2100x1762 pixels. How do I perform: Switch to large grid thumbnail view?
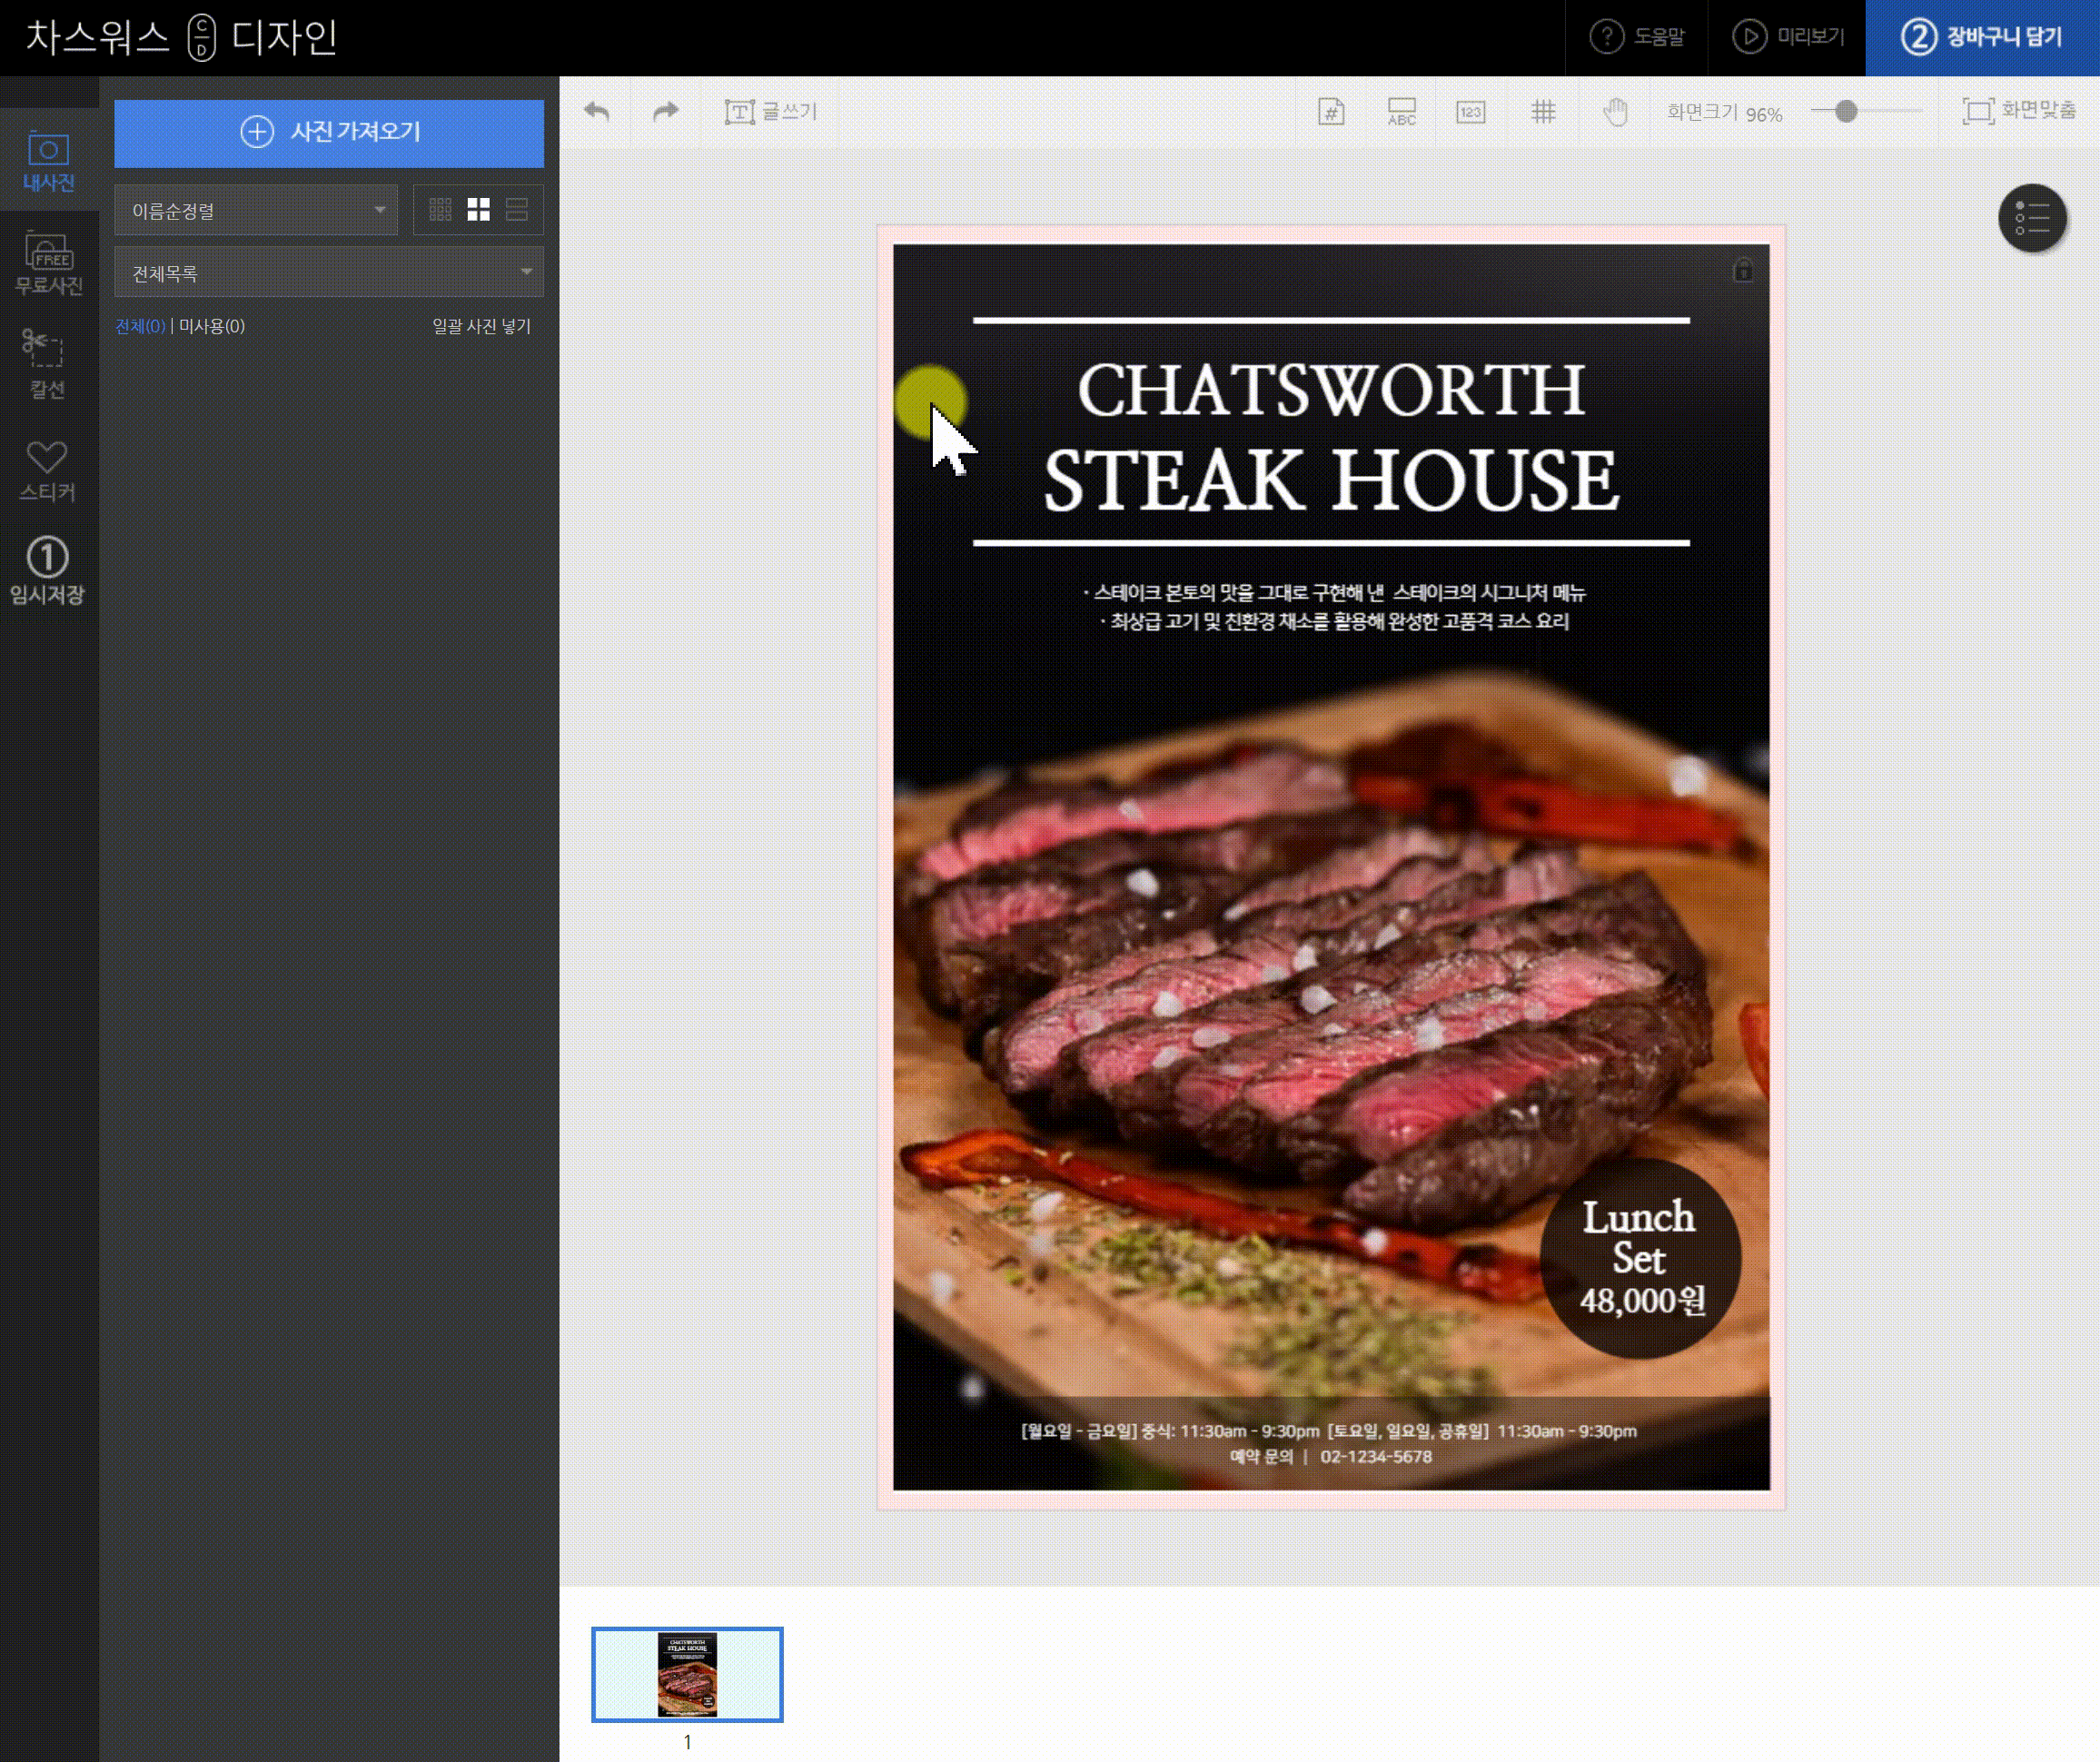click(x=479, y=210)
